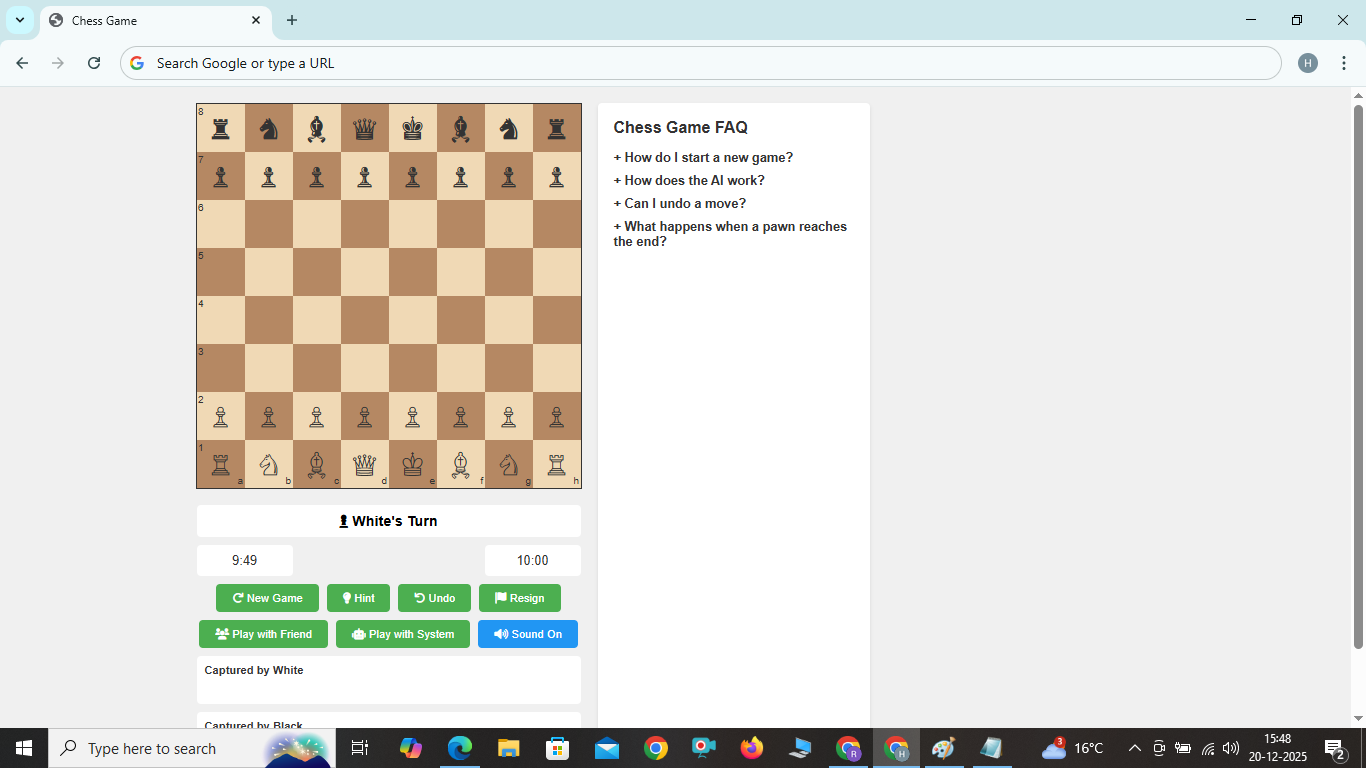The height and width of the screenshot is (768, 1366).
Task: Select the white king on e1
Action: (412, 464)
